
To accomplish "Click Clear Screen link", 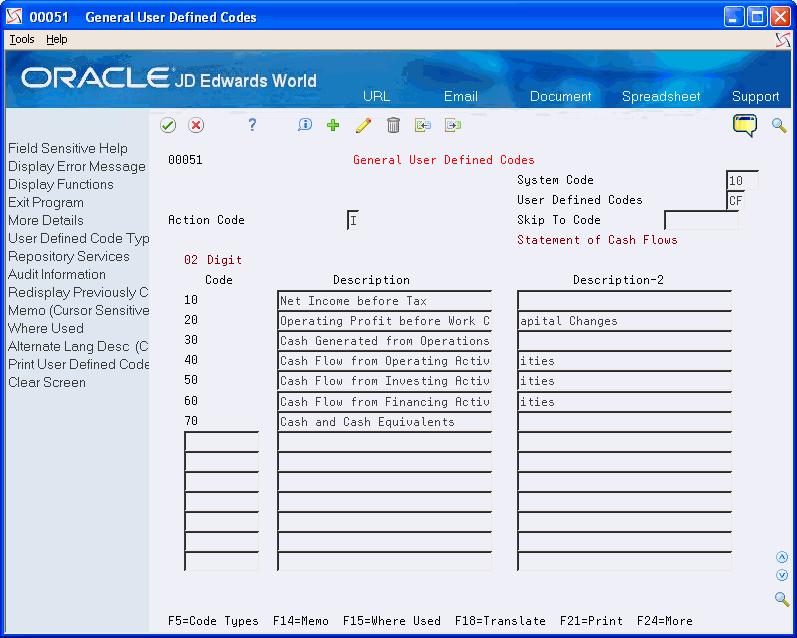I will point(47,382).
